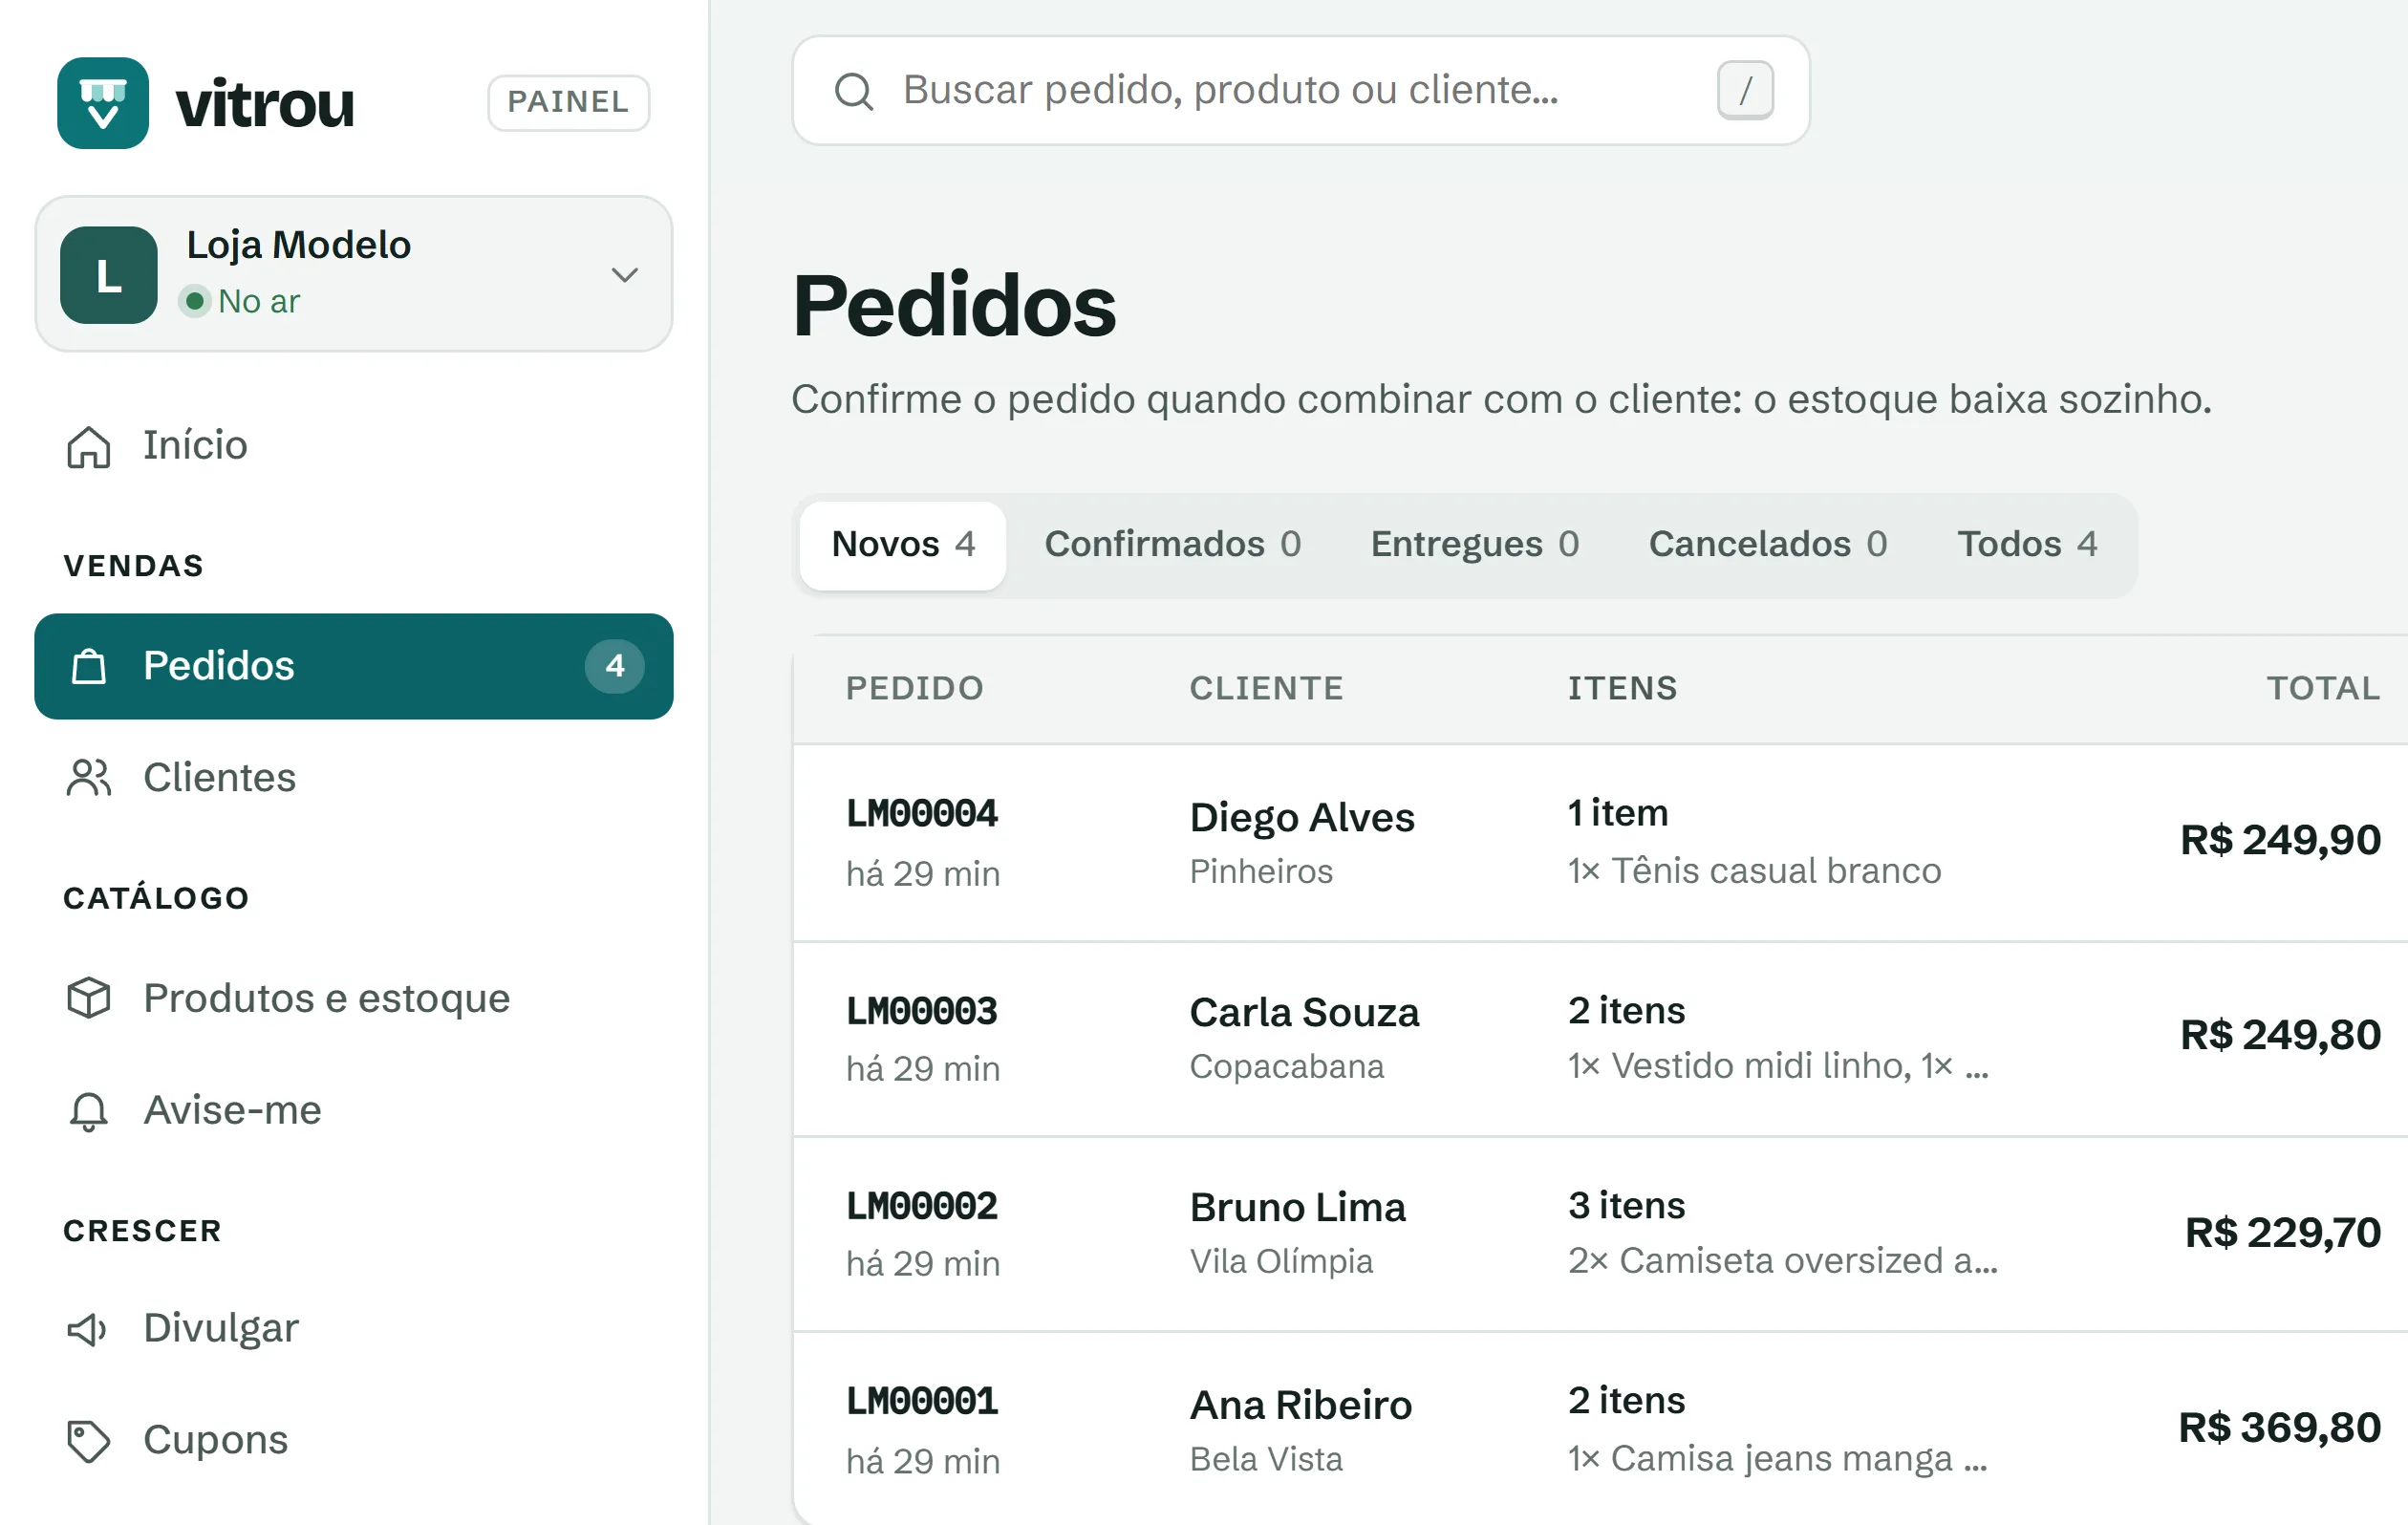This screenshot has width=2408, height=1525.
Task: Click the Cupons tag icon
Action: coord(89,1441)
